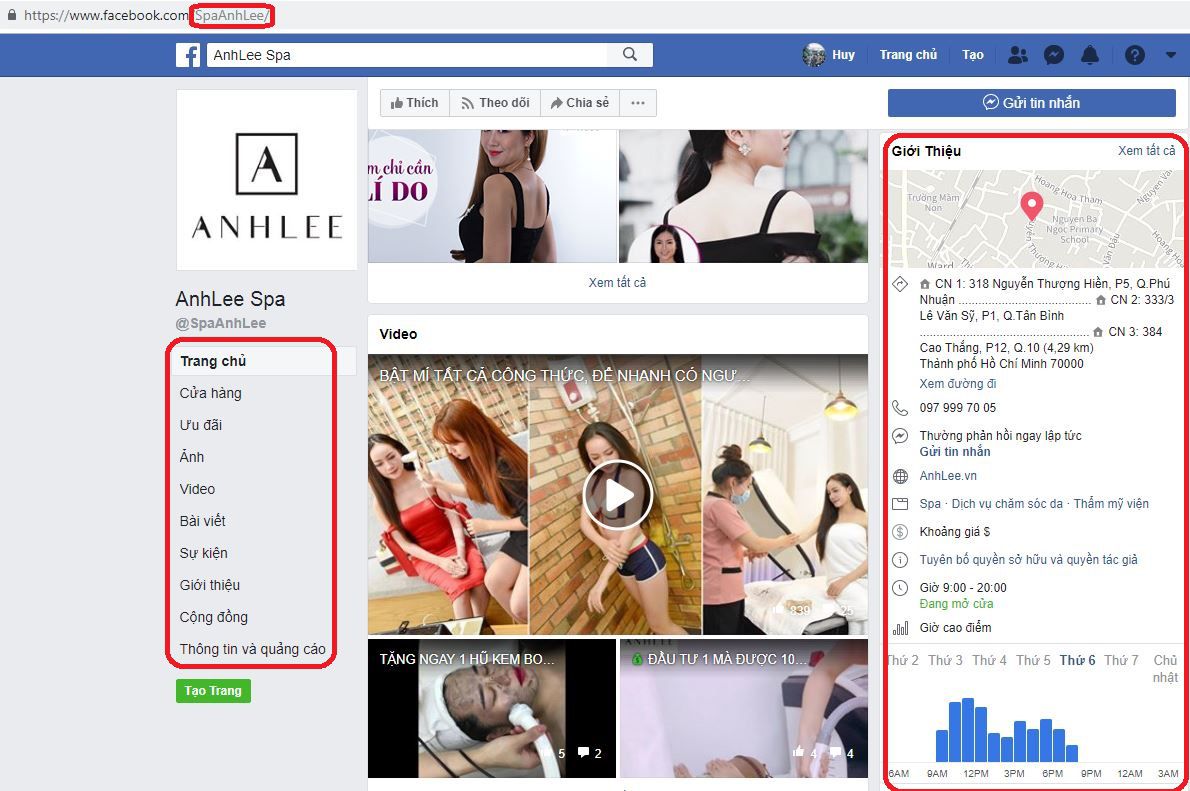1190x791 pixels.
Task: Click the messenger icon beside response time
Action: (x=900, y=436)
